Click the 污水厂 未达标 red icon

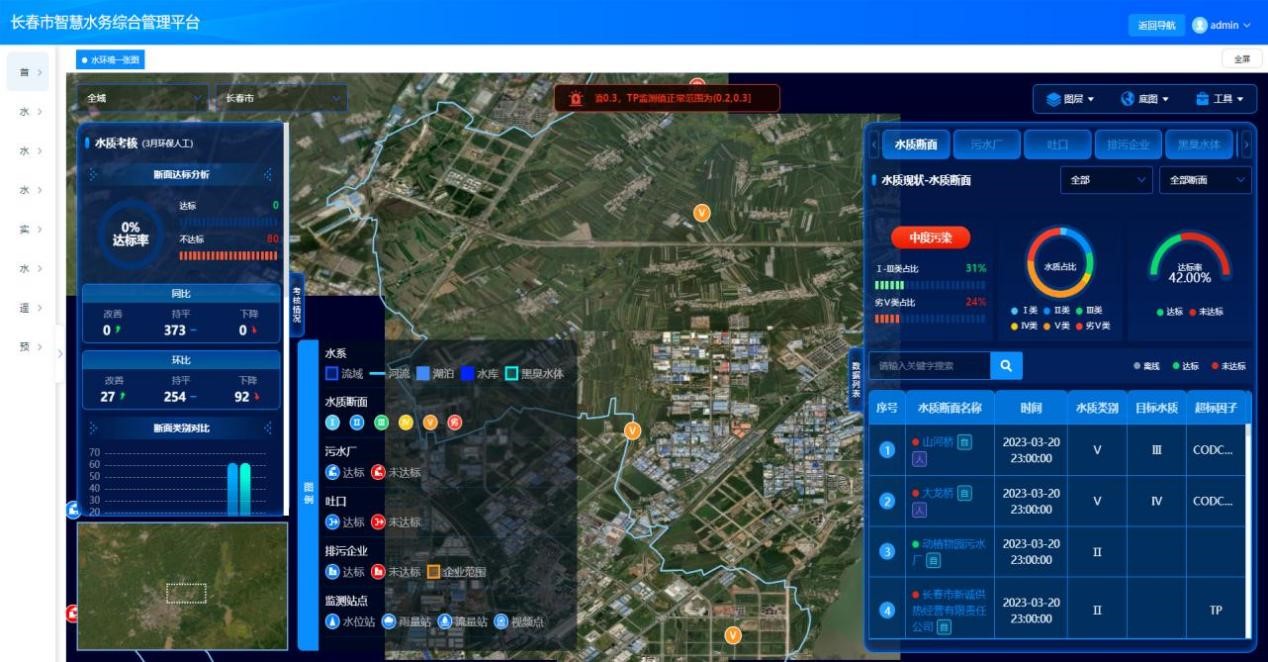point(378,472)
